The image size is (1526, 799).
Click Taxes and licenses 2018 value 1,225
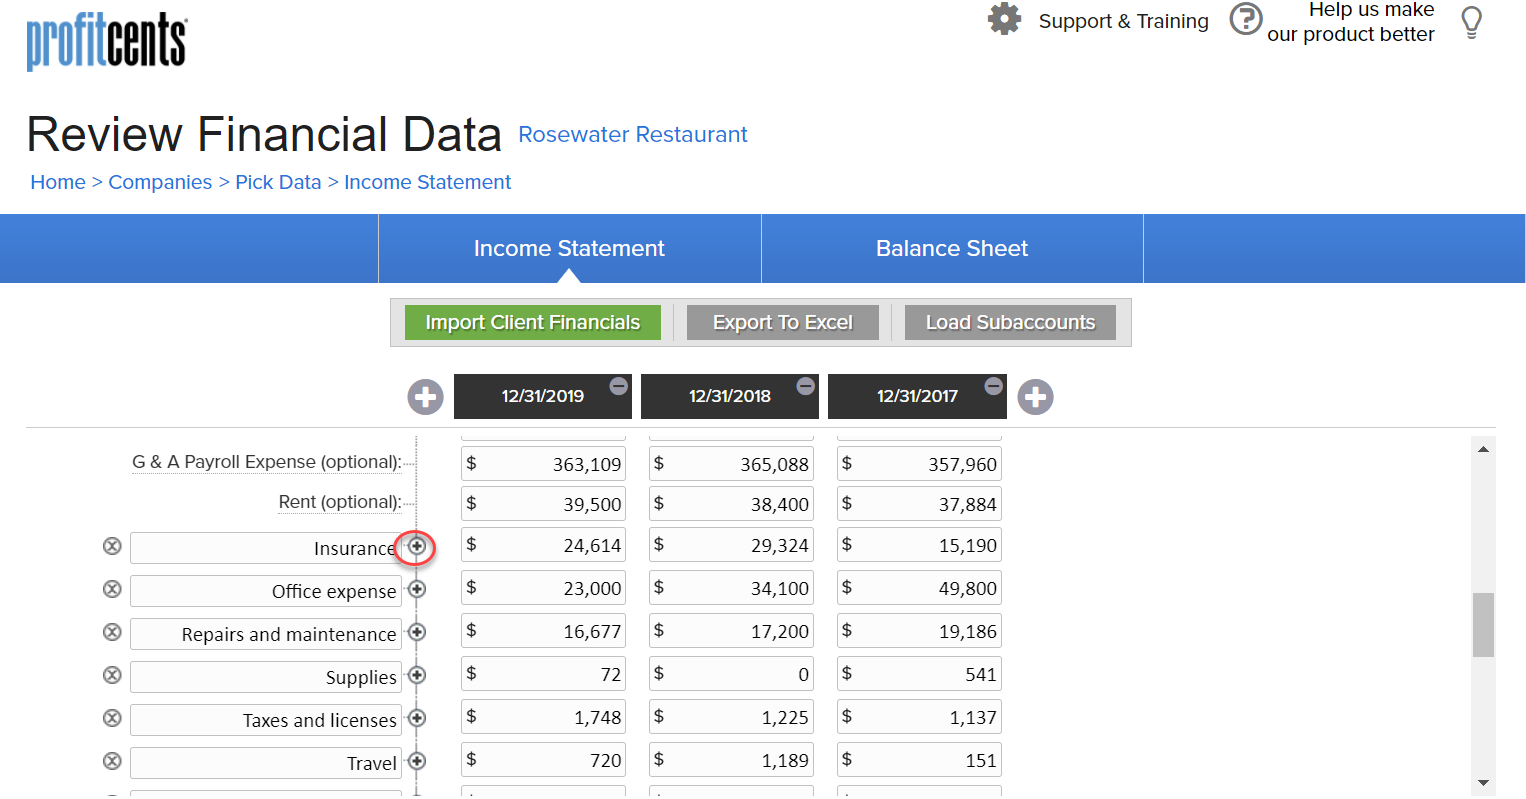pos(731,717)
